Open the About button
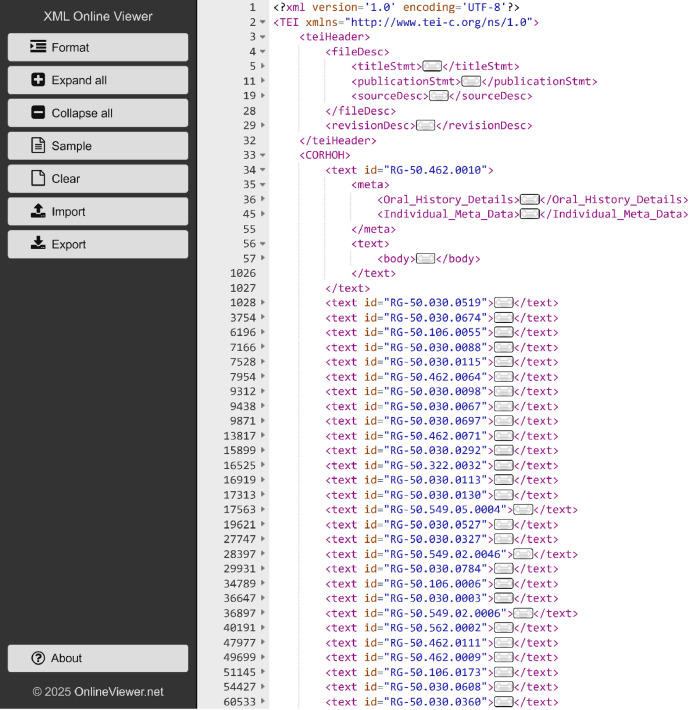 tap(98, 658)
